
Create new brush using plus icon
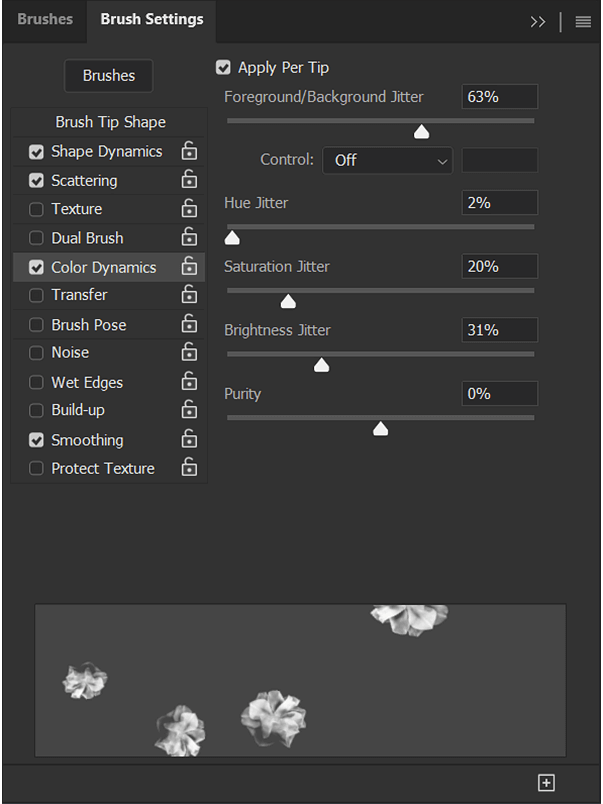(546, 782)
